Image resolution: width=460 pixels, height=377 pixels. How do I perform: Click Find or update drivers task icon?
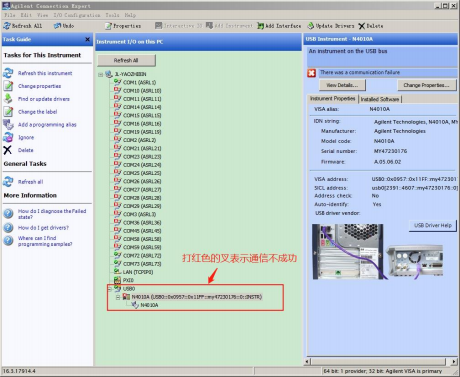click(x=8, y=99)
